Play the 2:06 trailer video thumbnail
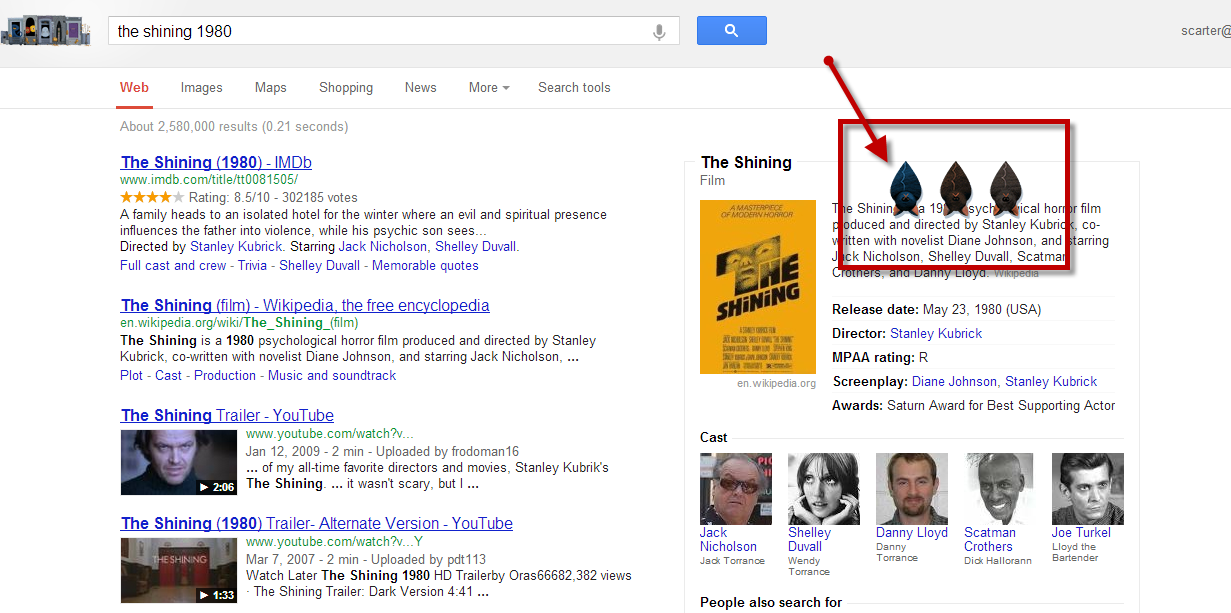Image resolution: width=1231 pixels, height=613 pixels. coord(179,462)
